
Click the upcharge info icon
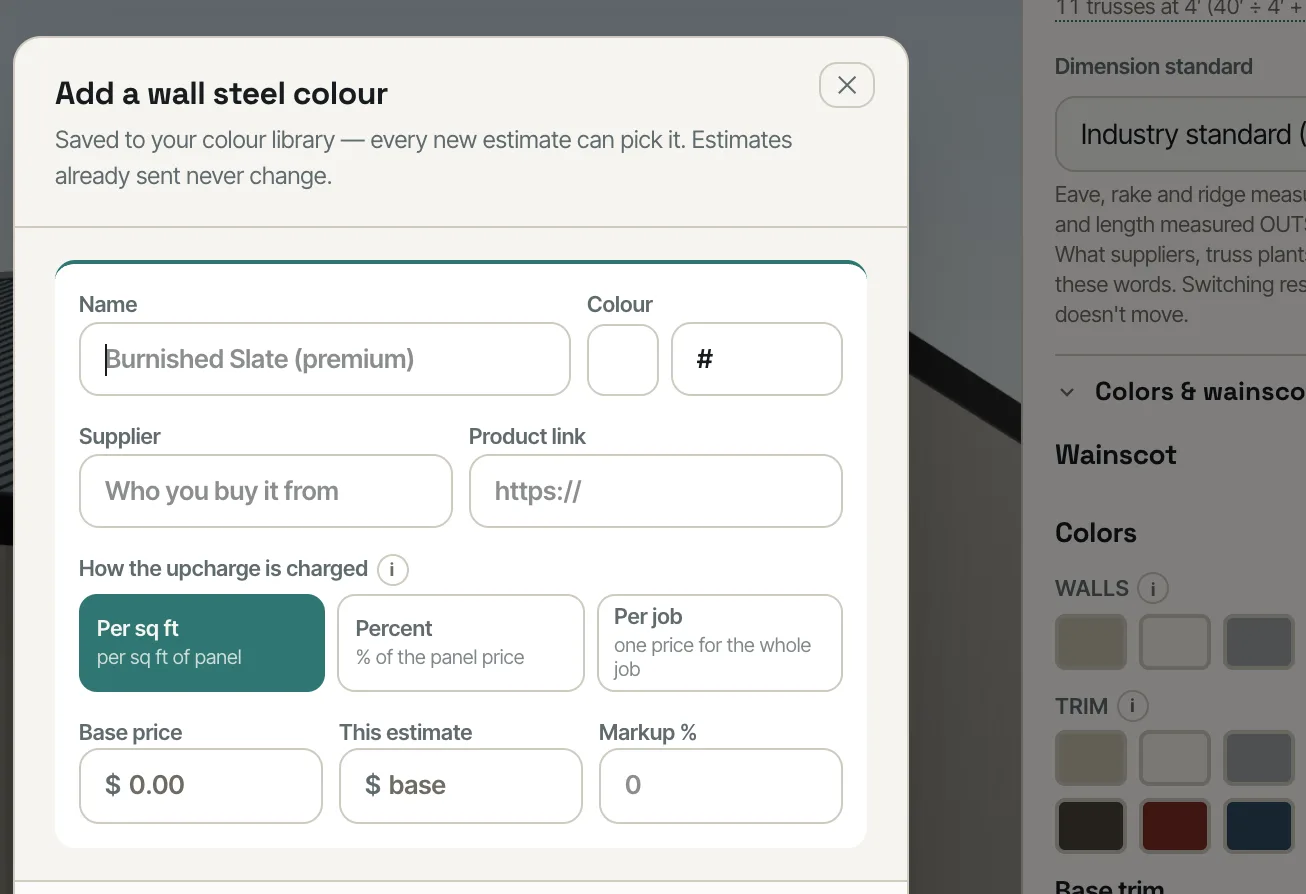[x=392, y=570]
